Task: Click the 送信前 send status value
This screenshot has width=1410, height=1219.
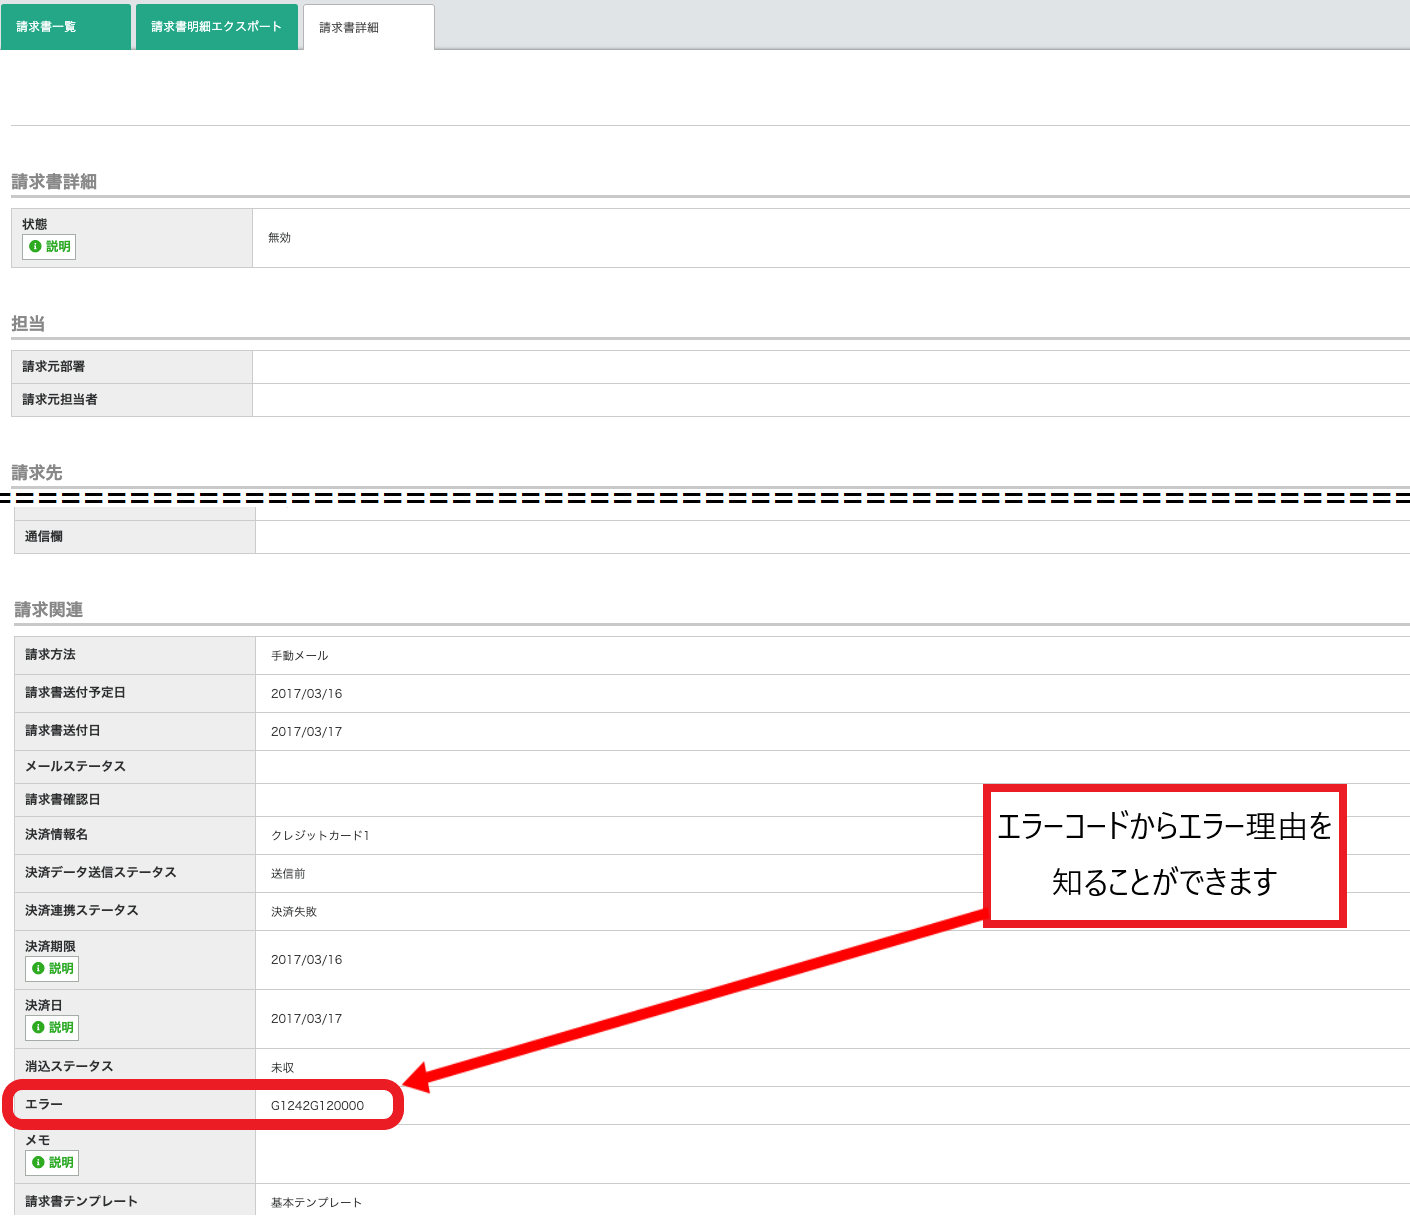Action: (288, 874)
